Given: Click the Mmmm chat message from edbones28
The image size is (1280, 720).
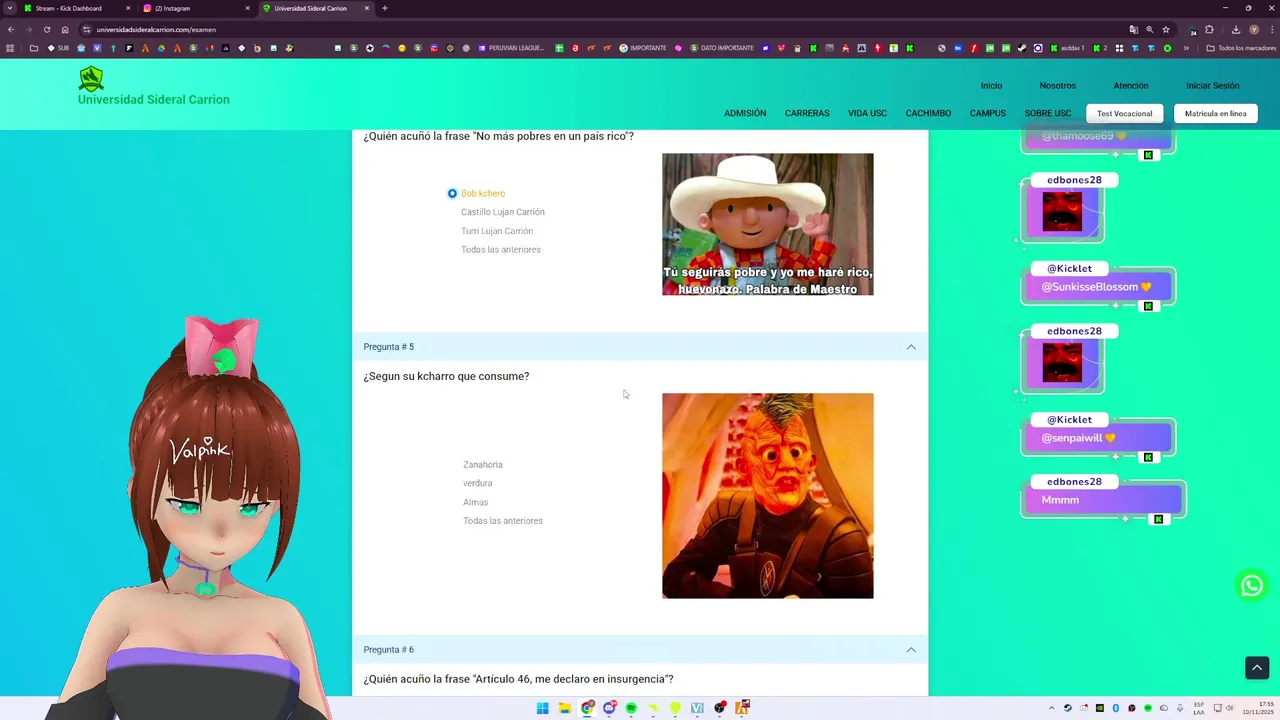Looking at the screenshot, I should pyautogui.click(x=1103, y=500).
